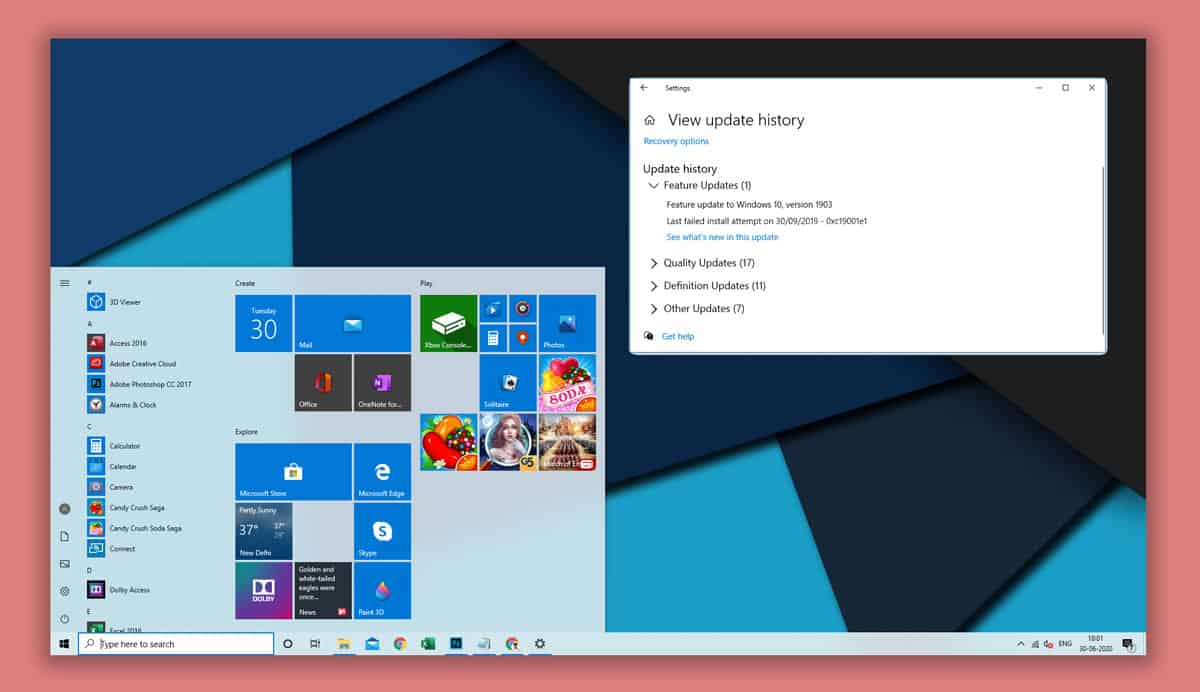Image resolution: width=1200 pixels, height=692 pixels.
Task: Open the Candy Crush Saga tile
Action: [x=448, y=442]
